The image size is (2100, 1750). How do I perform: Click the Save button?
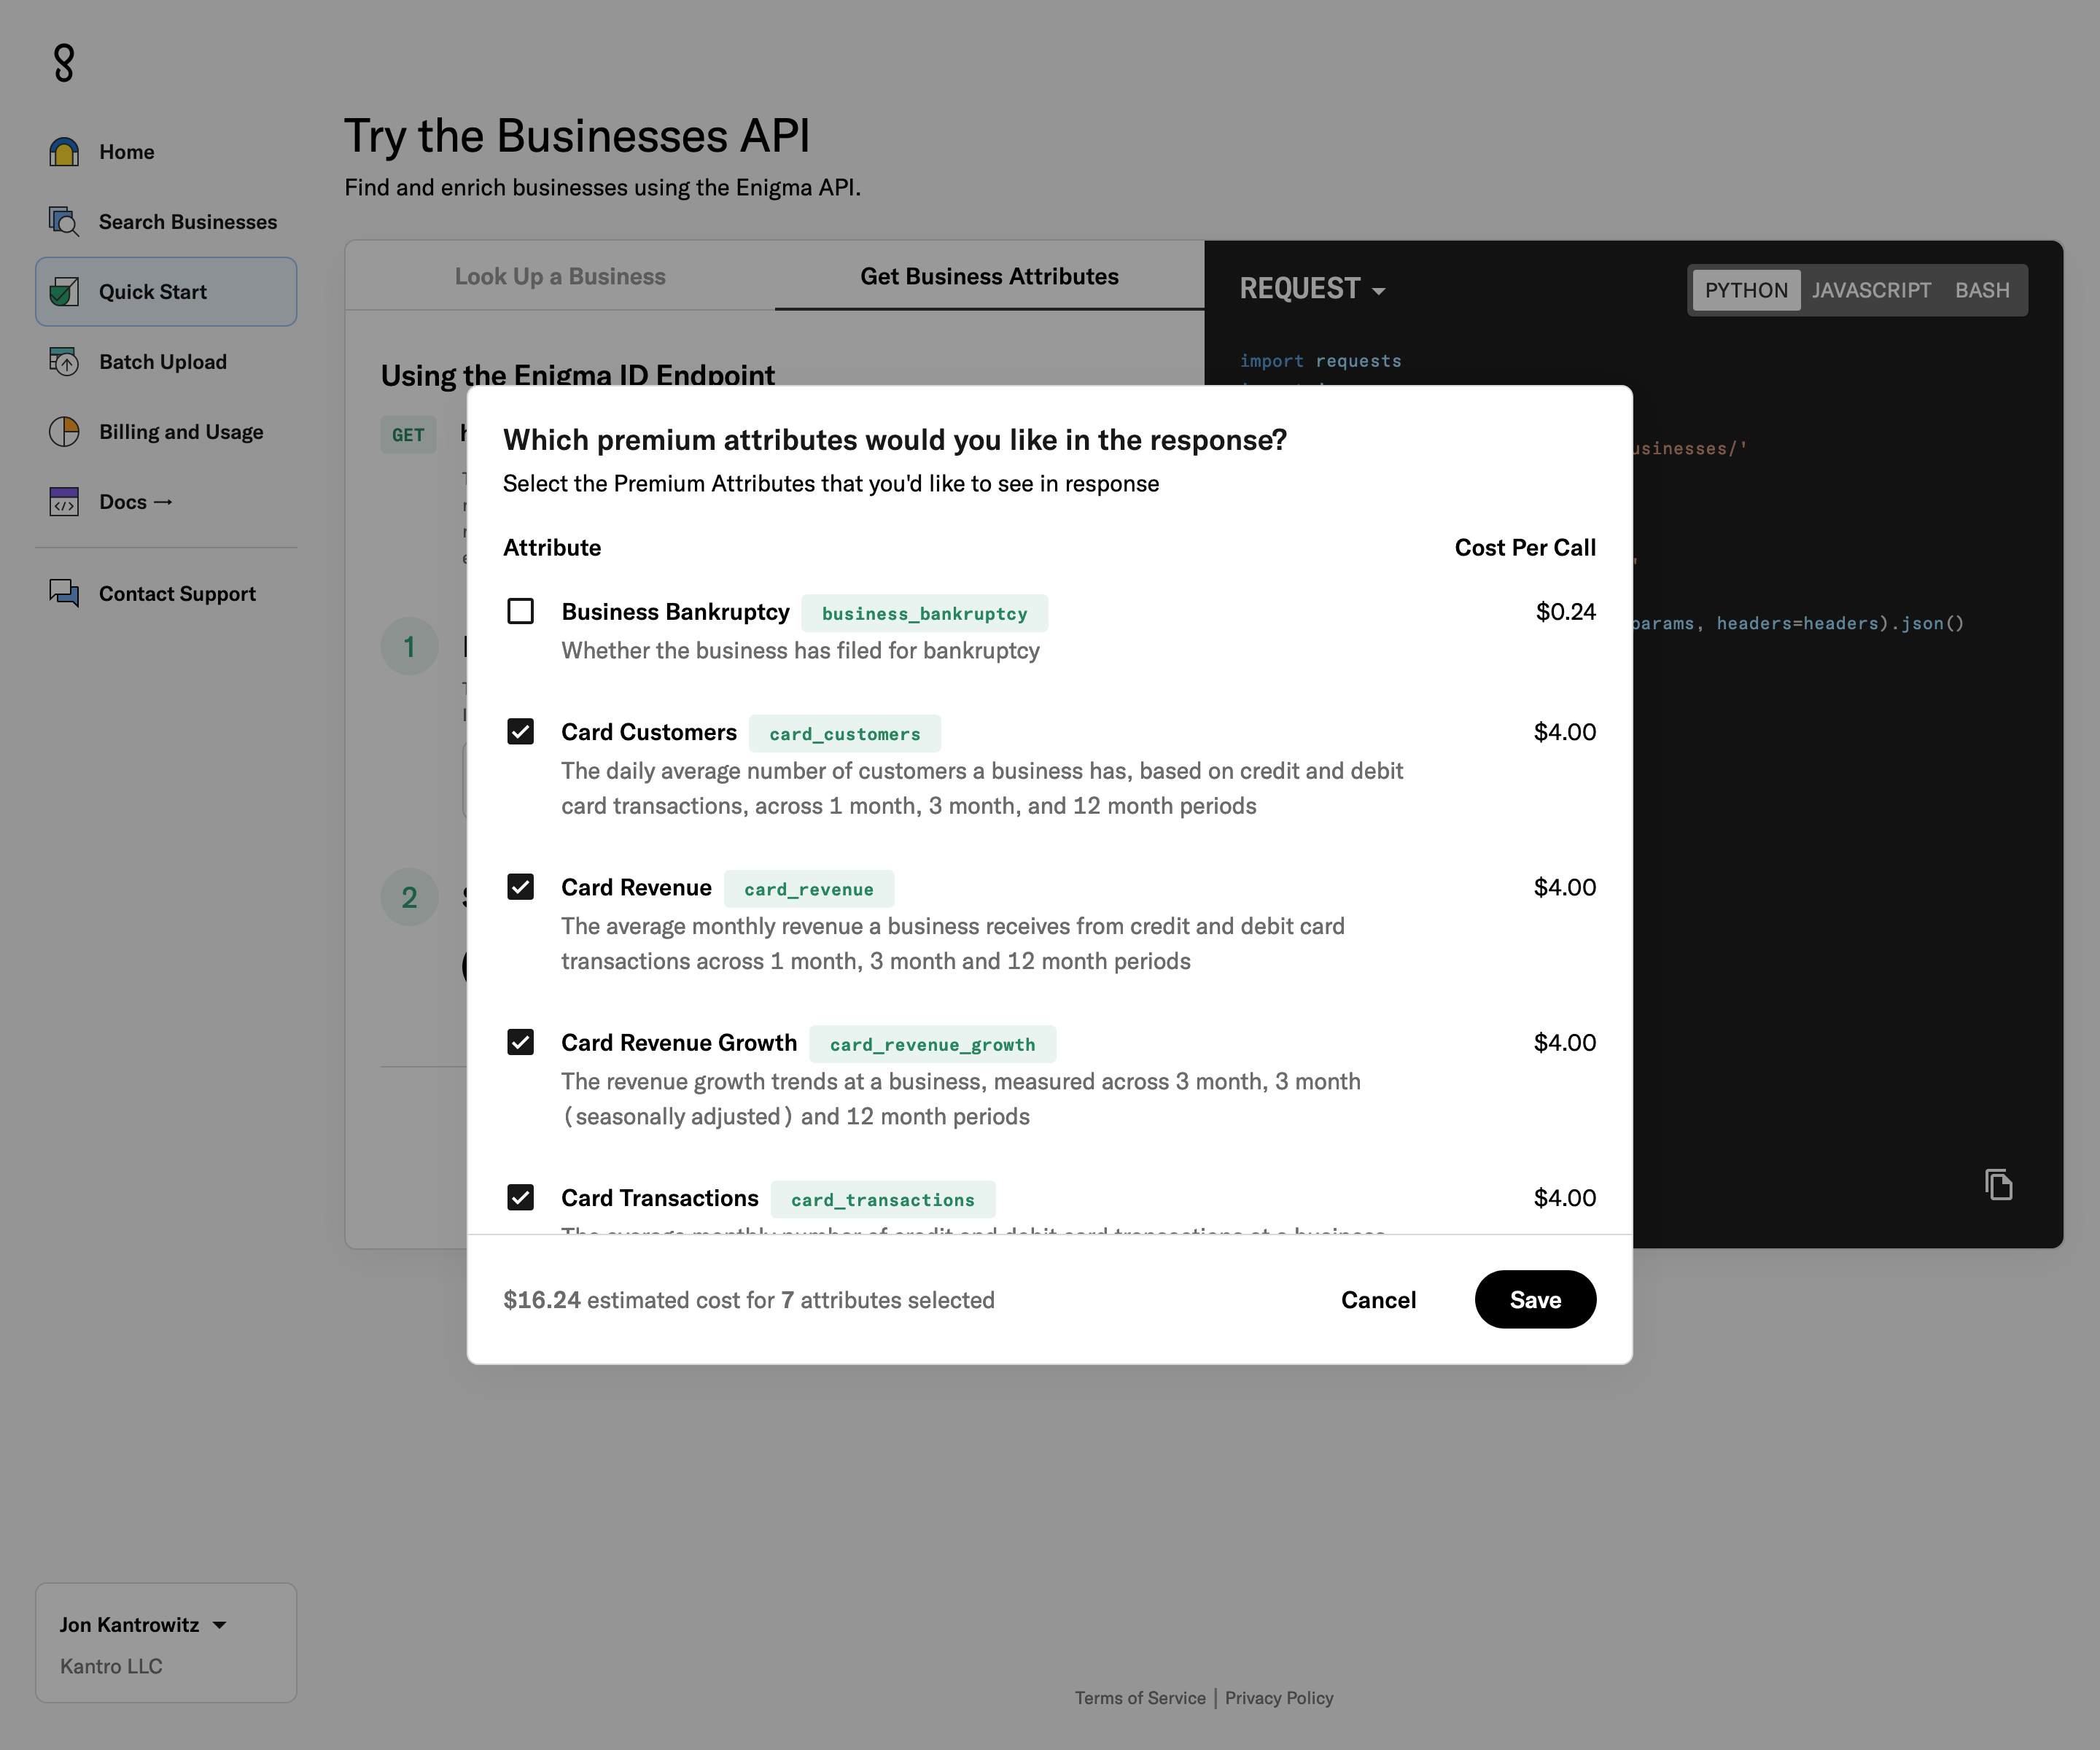[x=1535, y=1299]
